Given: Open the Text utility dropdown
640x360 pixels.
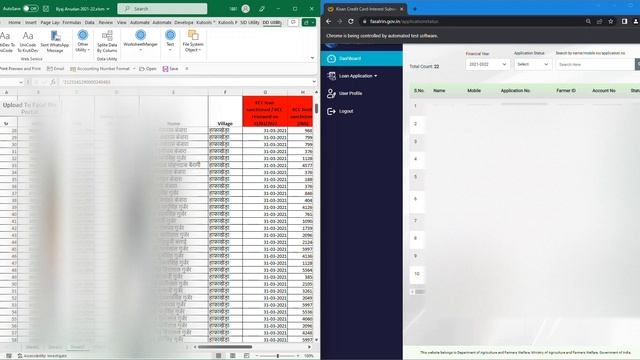Looking at the screenshot, I should pyautogui.click(x=170, y=41).
